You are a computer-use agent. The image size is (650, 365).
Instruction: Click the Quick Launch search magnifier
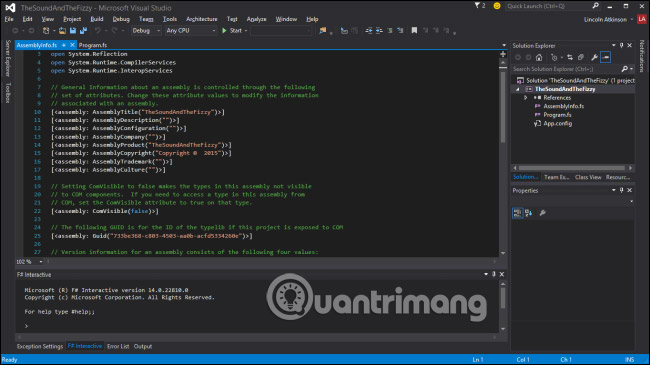[x=596, y=6]
